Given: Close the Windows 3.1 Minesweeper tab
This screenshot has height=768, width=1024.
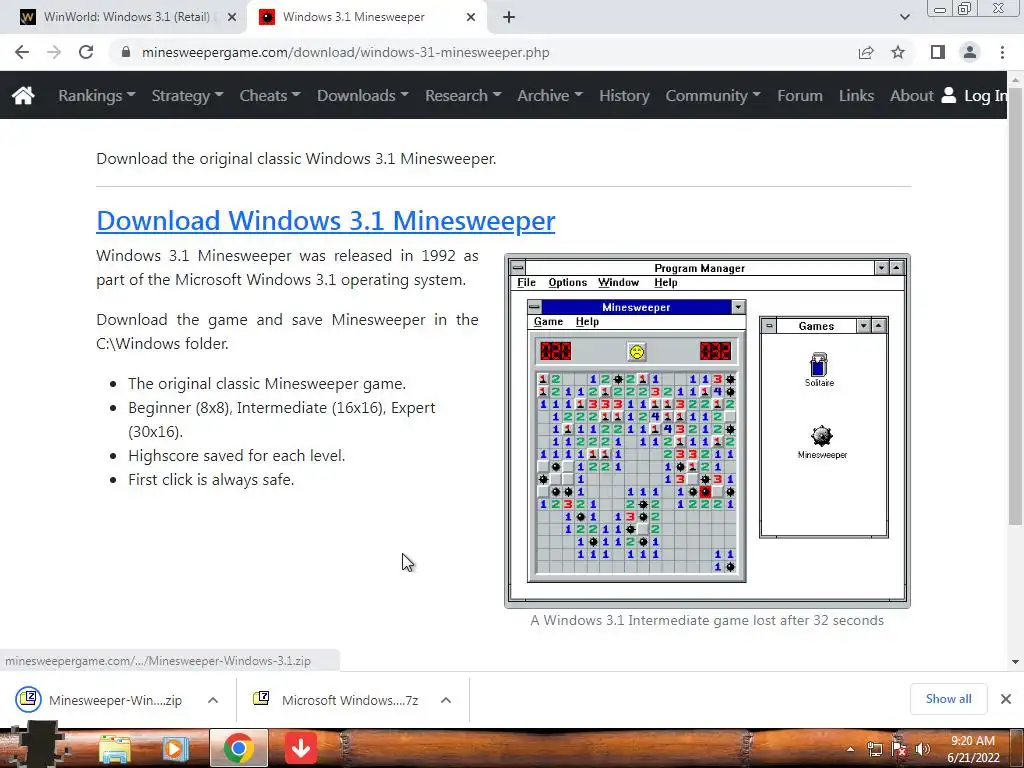Looking at the screenshot, I should click(x=471, y=17).
